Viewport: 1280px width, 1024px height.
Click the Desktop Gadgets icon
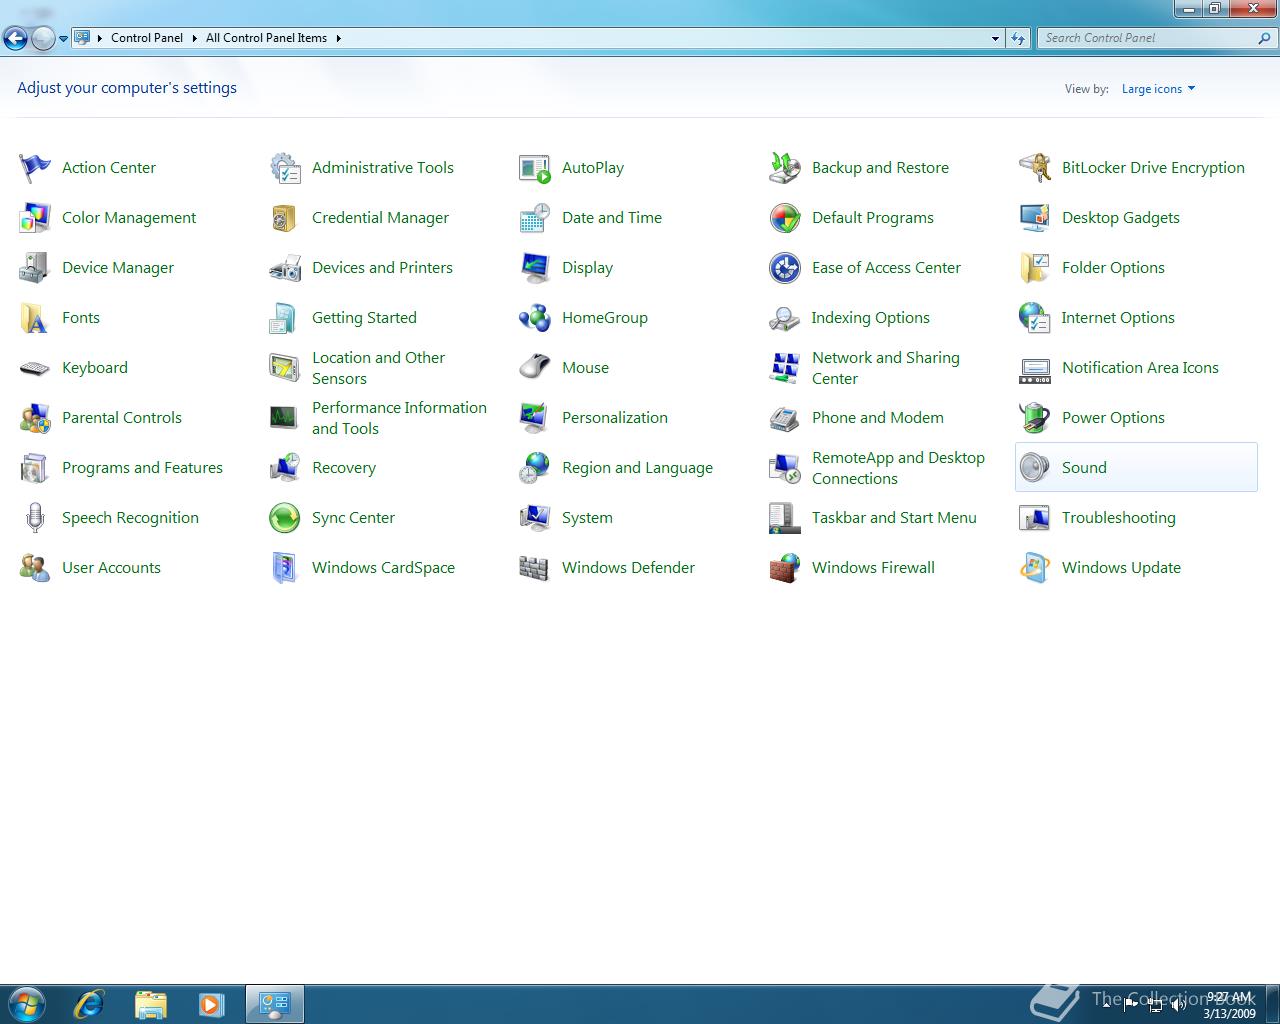1035,218
